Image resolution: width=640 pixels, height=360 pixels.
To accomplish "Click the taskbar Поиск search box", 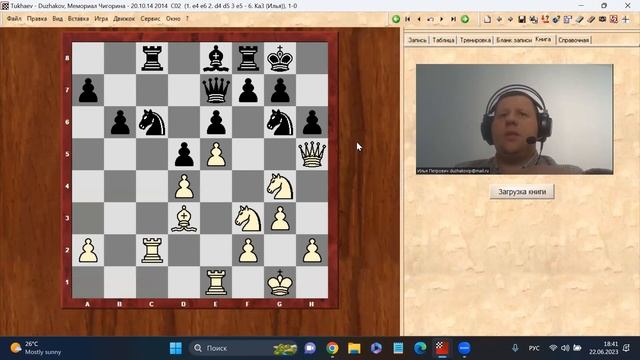I will 244,348.
